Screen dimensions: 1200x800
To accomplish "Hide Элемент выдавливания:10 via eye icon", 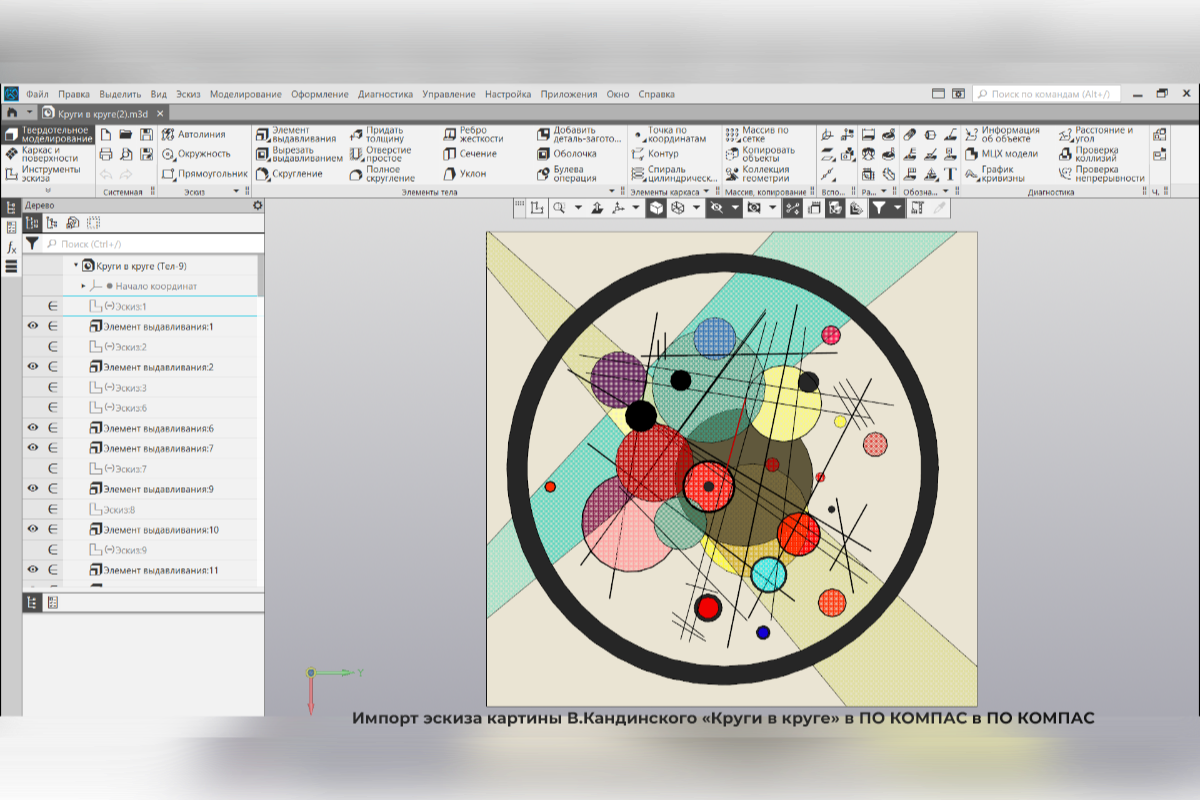I will tap(33, 529).
